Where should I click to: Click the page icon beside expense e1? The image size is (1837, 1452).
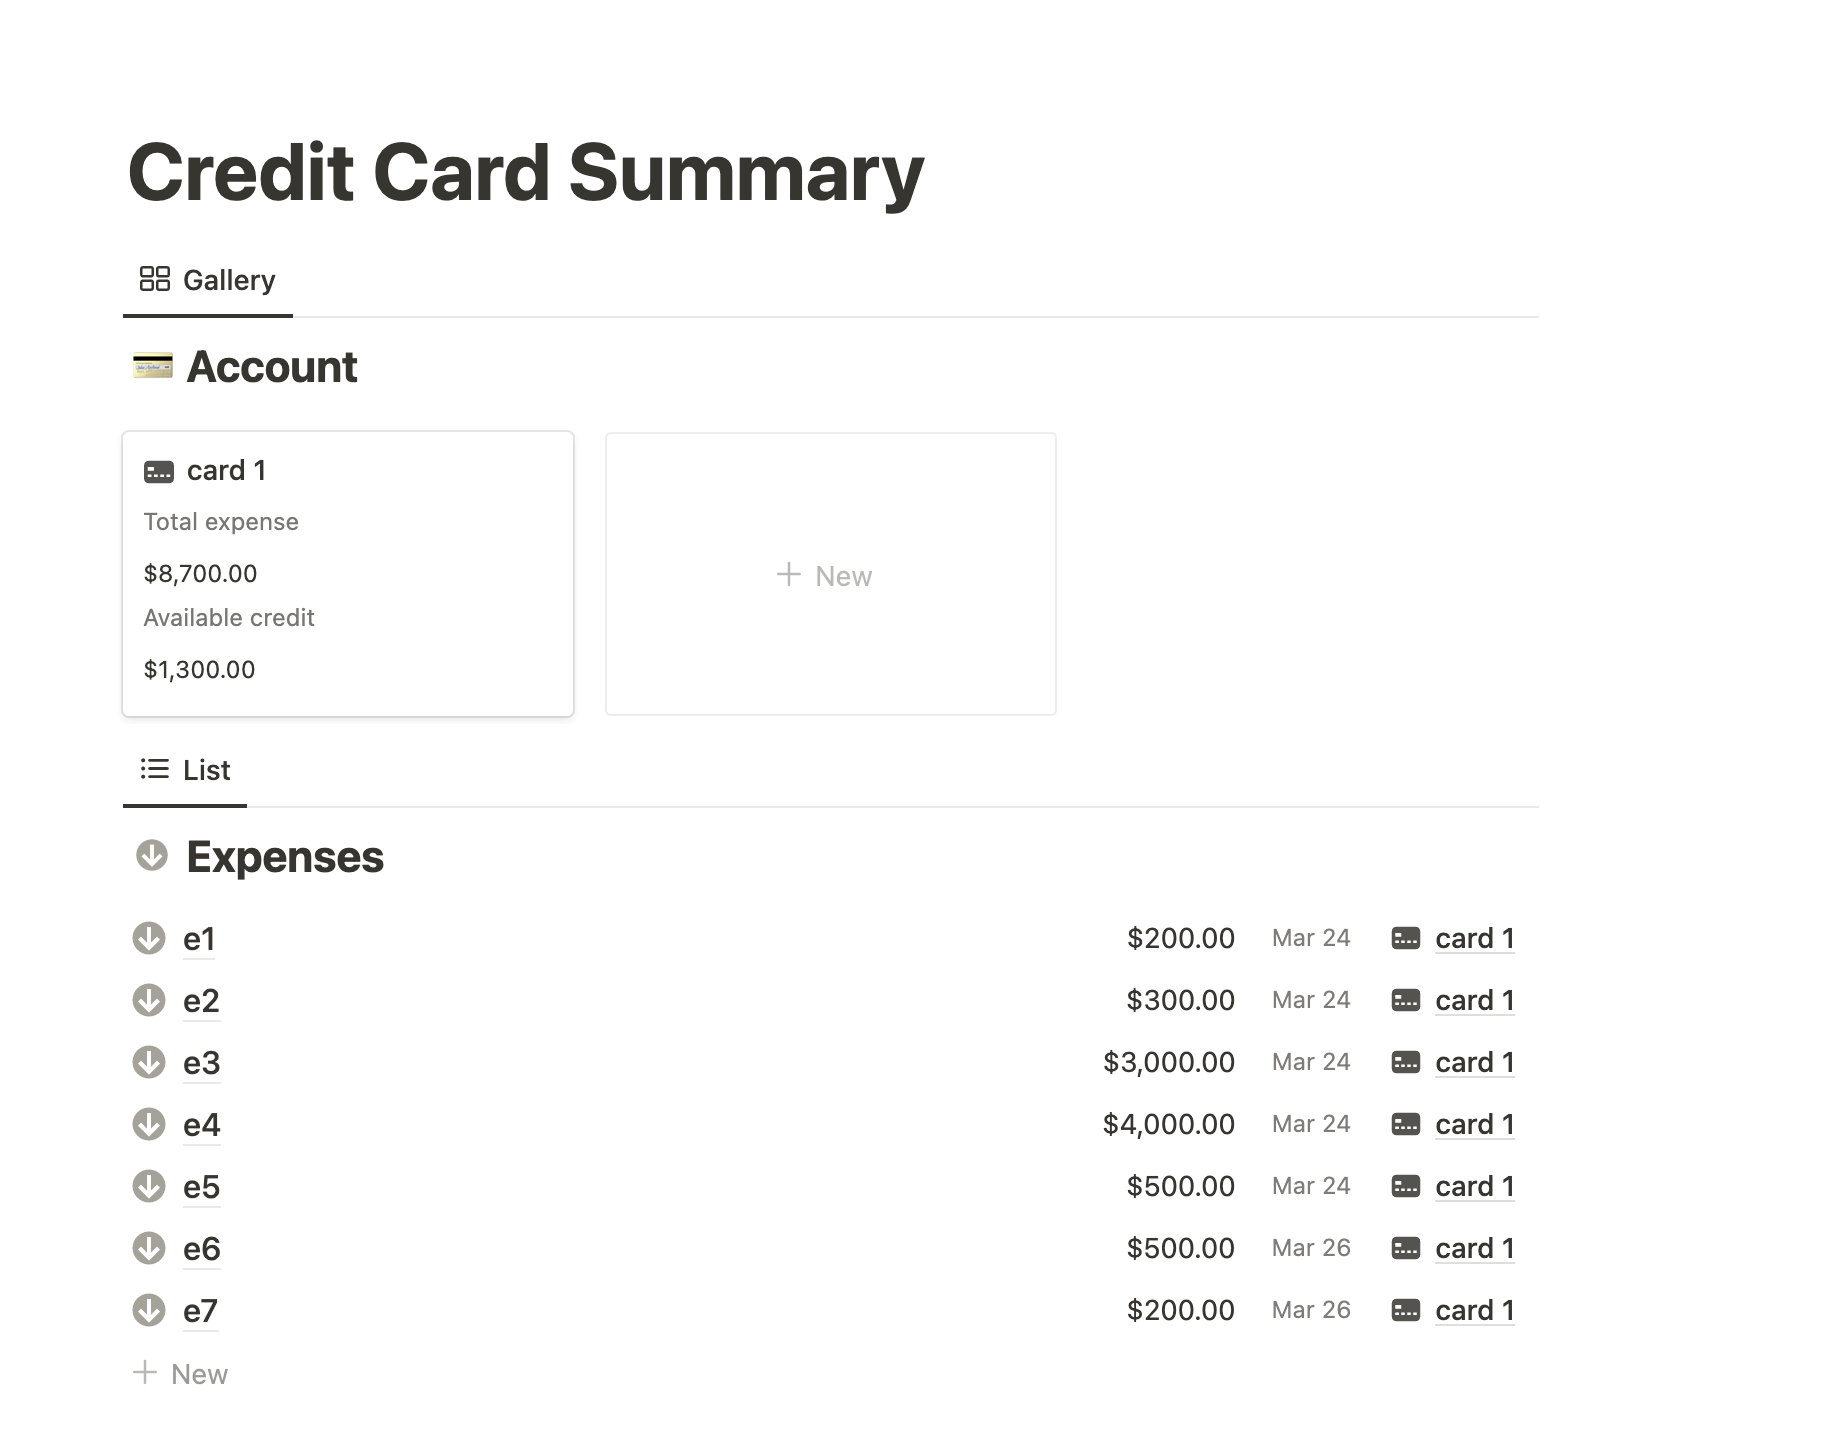click(150, 938)
